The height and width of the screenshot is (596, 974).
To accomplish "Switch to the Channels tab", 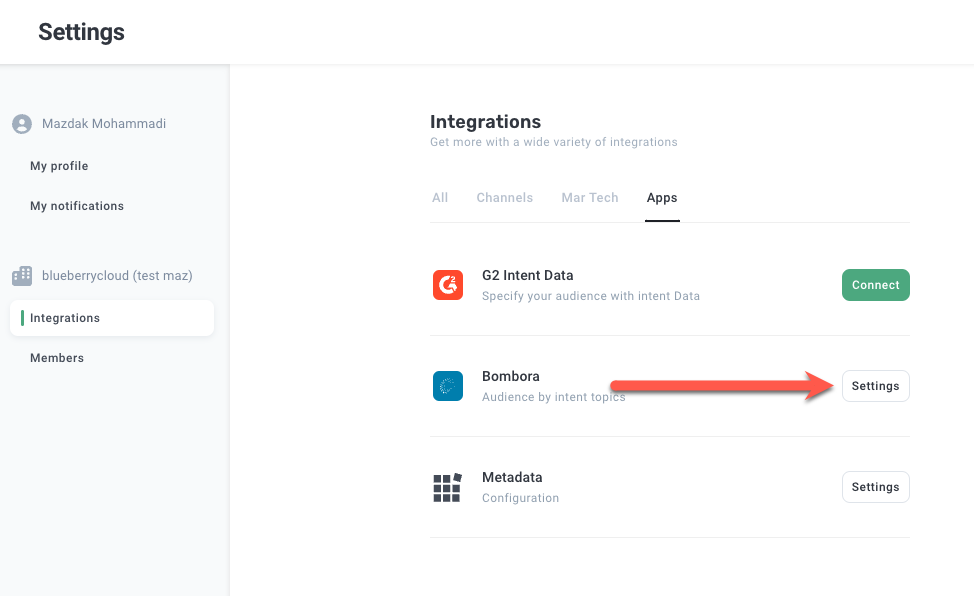I will [505, 198].
